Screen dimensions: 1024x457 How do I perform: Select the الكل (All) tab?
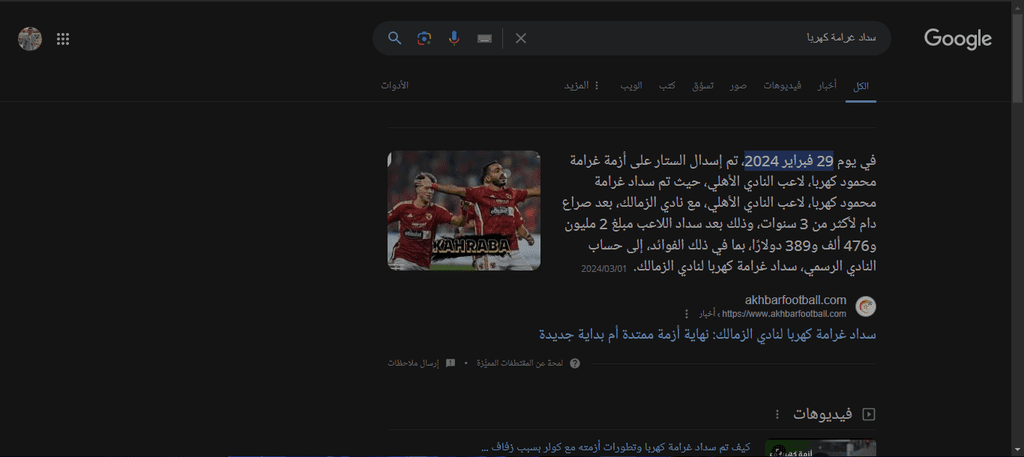tap(861, 86)
